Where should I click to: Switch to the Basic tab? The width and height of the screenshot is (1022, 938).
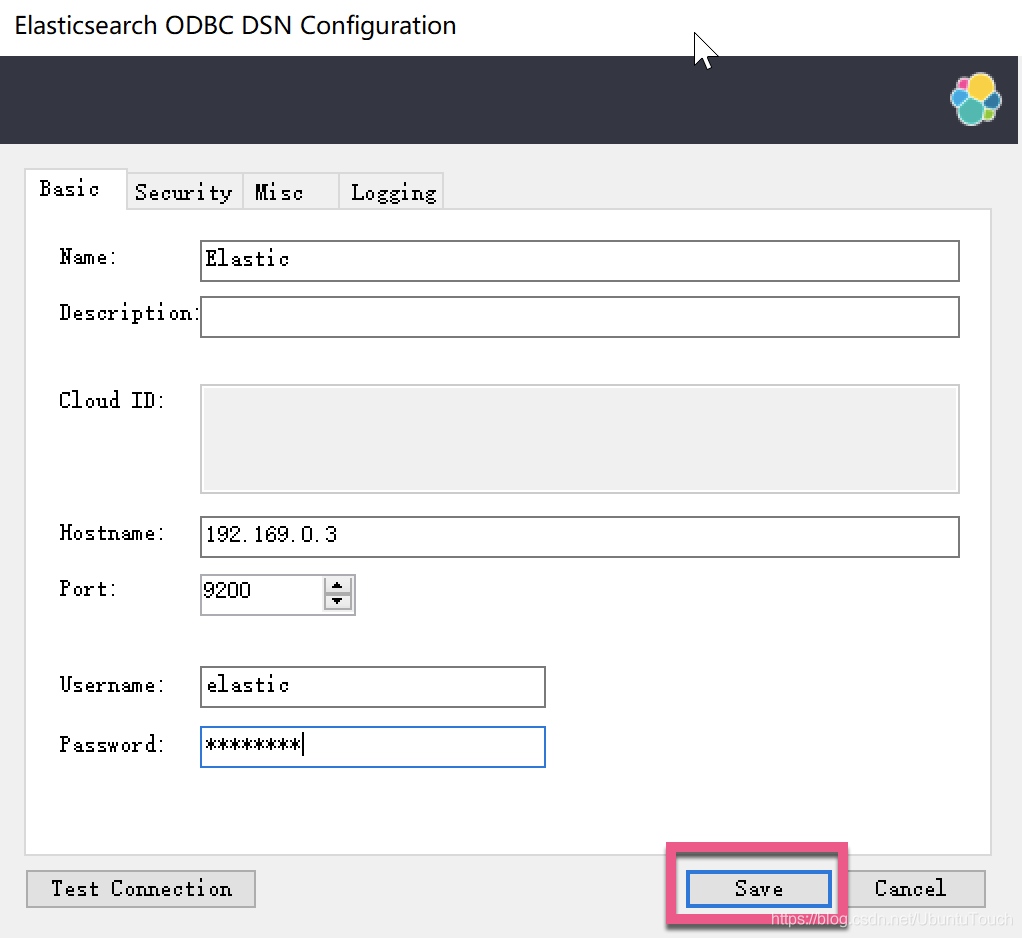pyautogui.click(x=70, y=189)
